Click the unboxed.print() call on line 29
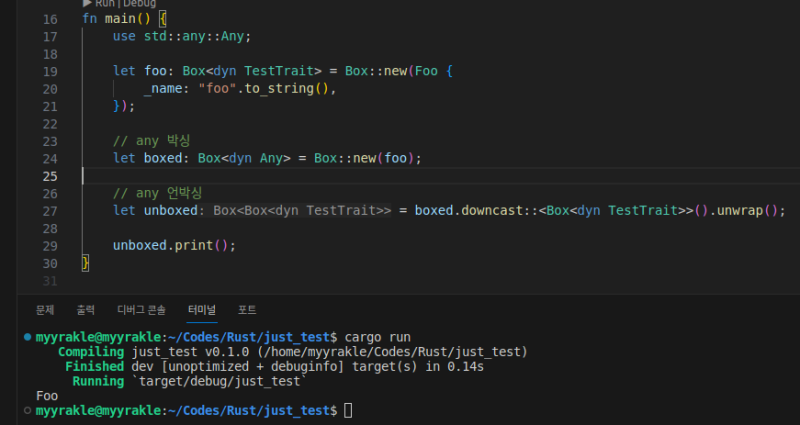The width and height of the screenshot is (800, 425). click(174, 245)
